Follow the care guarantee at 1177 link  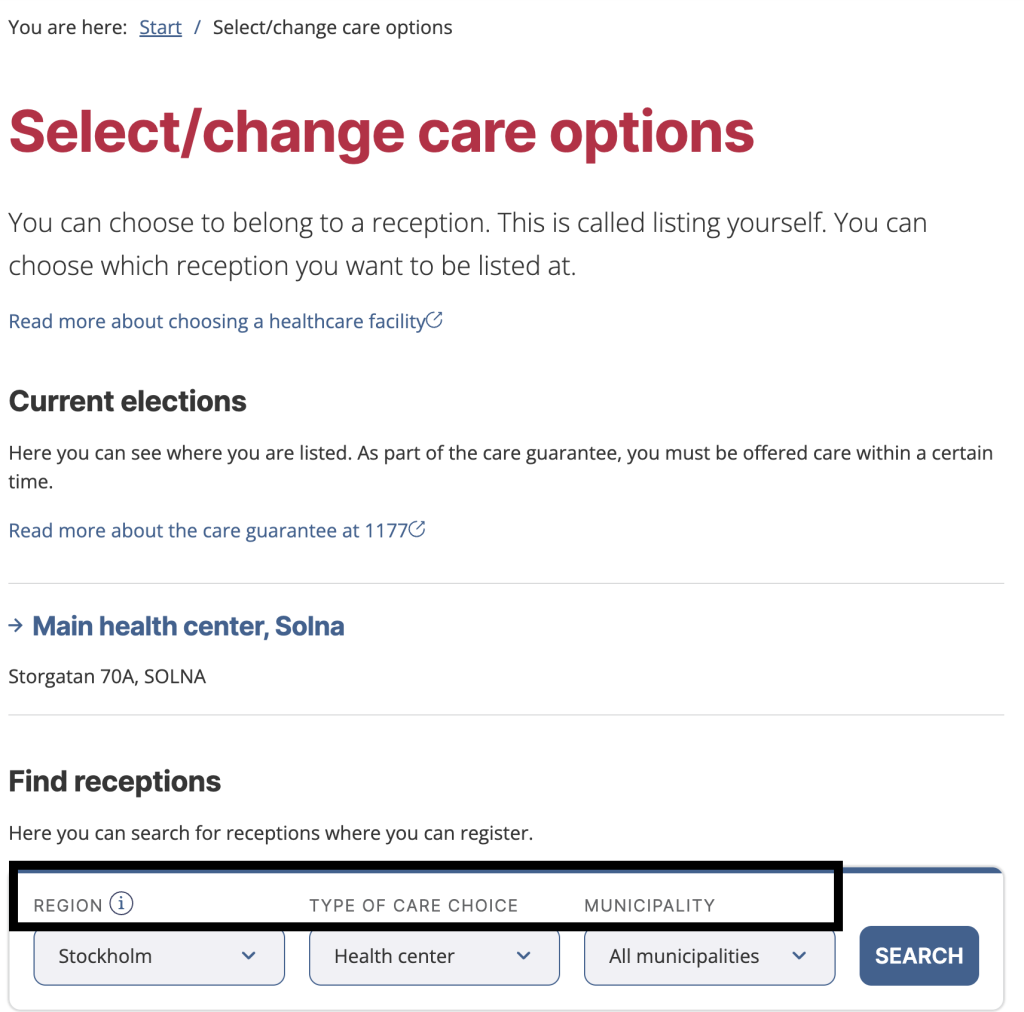click(208, 530)
